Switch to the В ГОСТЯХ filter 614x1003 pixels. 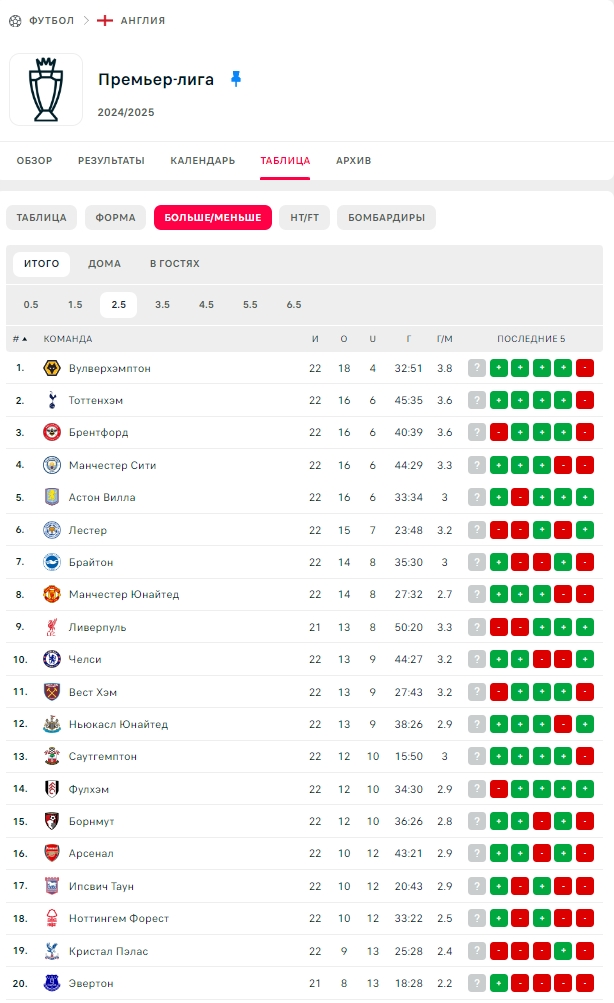coord(175,264)
